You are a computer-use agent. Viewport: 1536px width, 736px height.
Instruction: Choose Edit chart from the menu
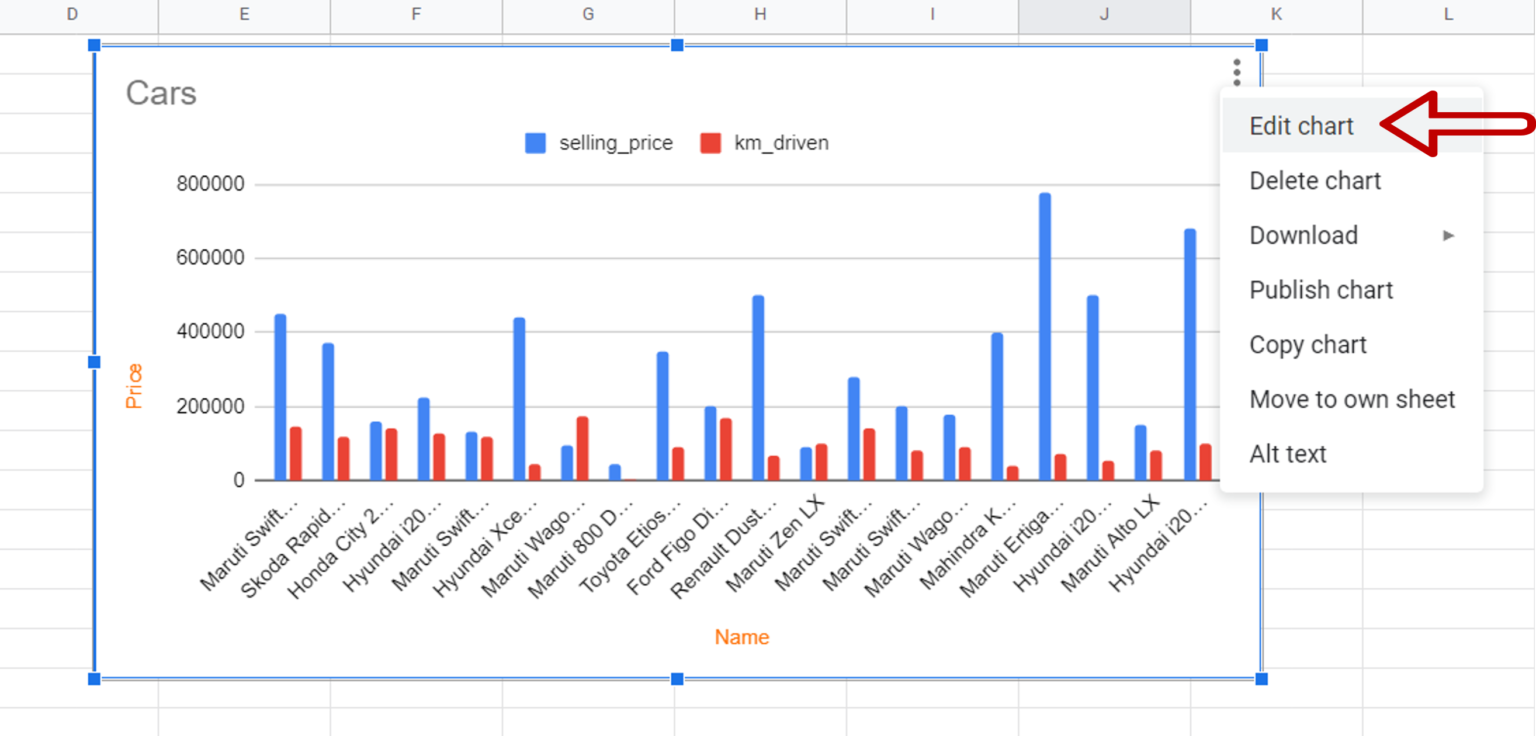pyautogui.click(x=1301, y=125)
